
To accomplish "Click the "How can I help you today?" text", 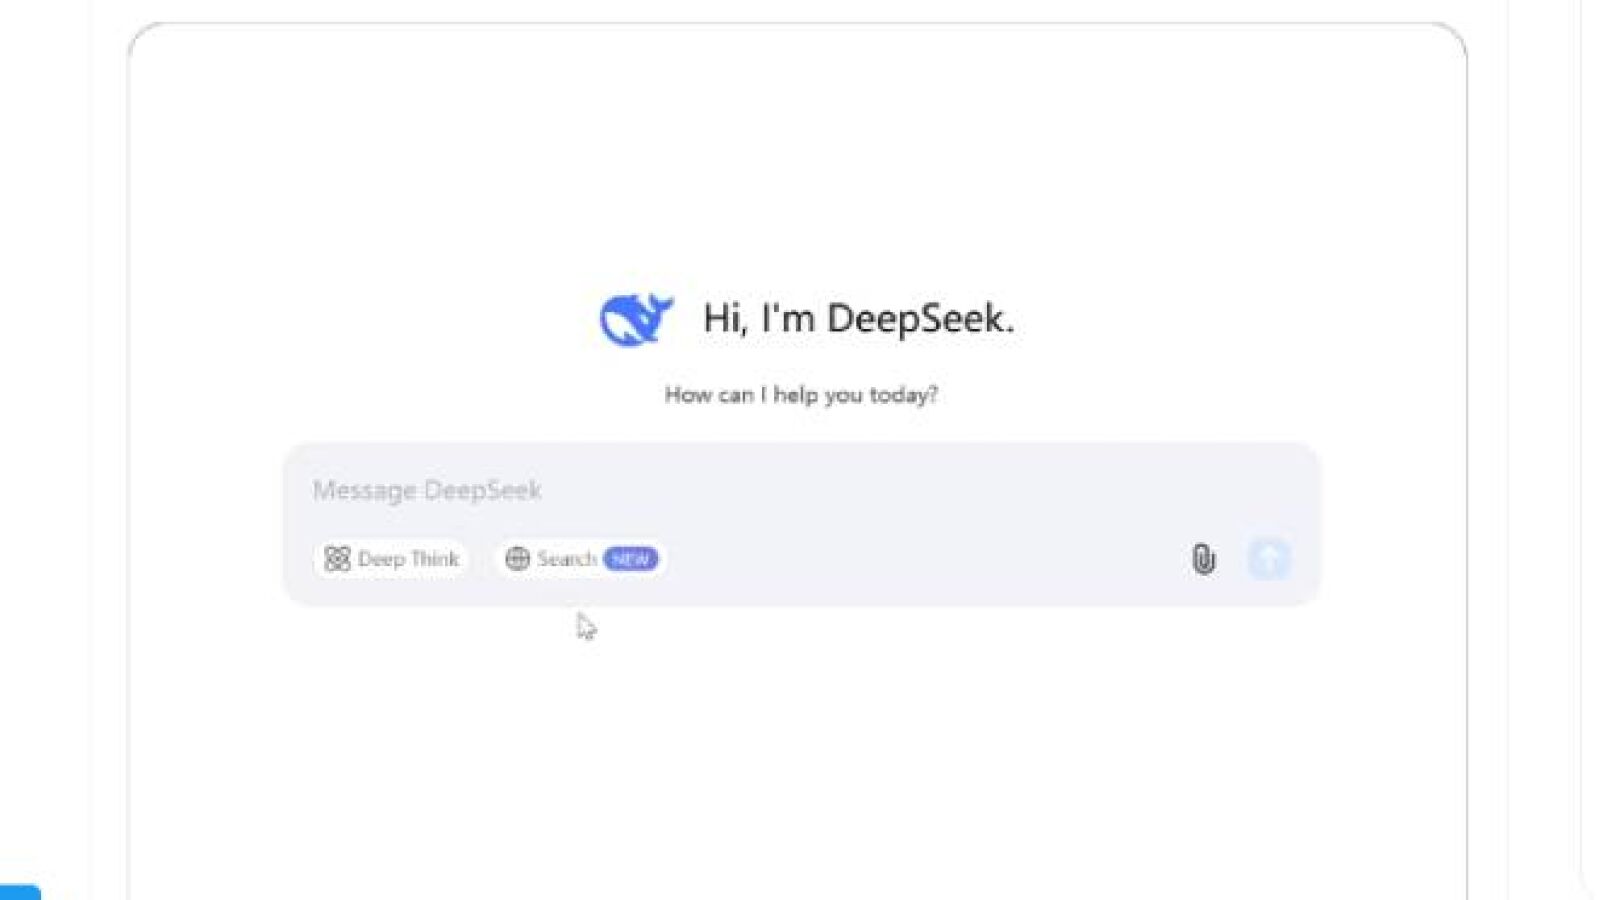I will (x=801, y=395).
